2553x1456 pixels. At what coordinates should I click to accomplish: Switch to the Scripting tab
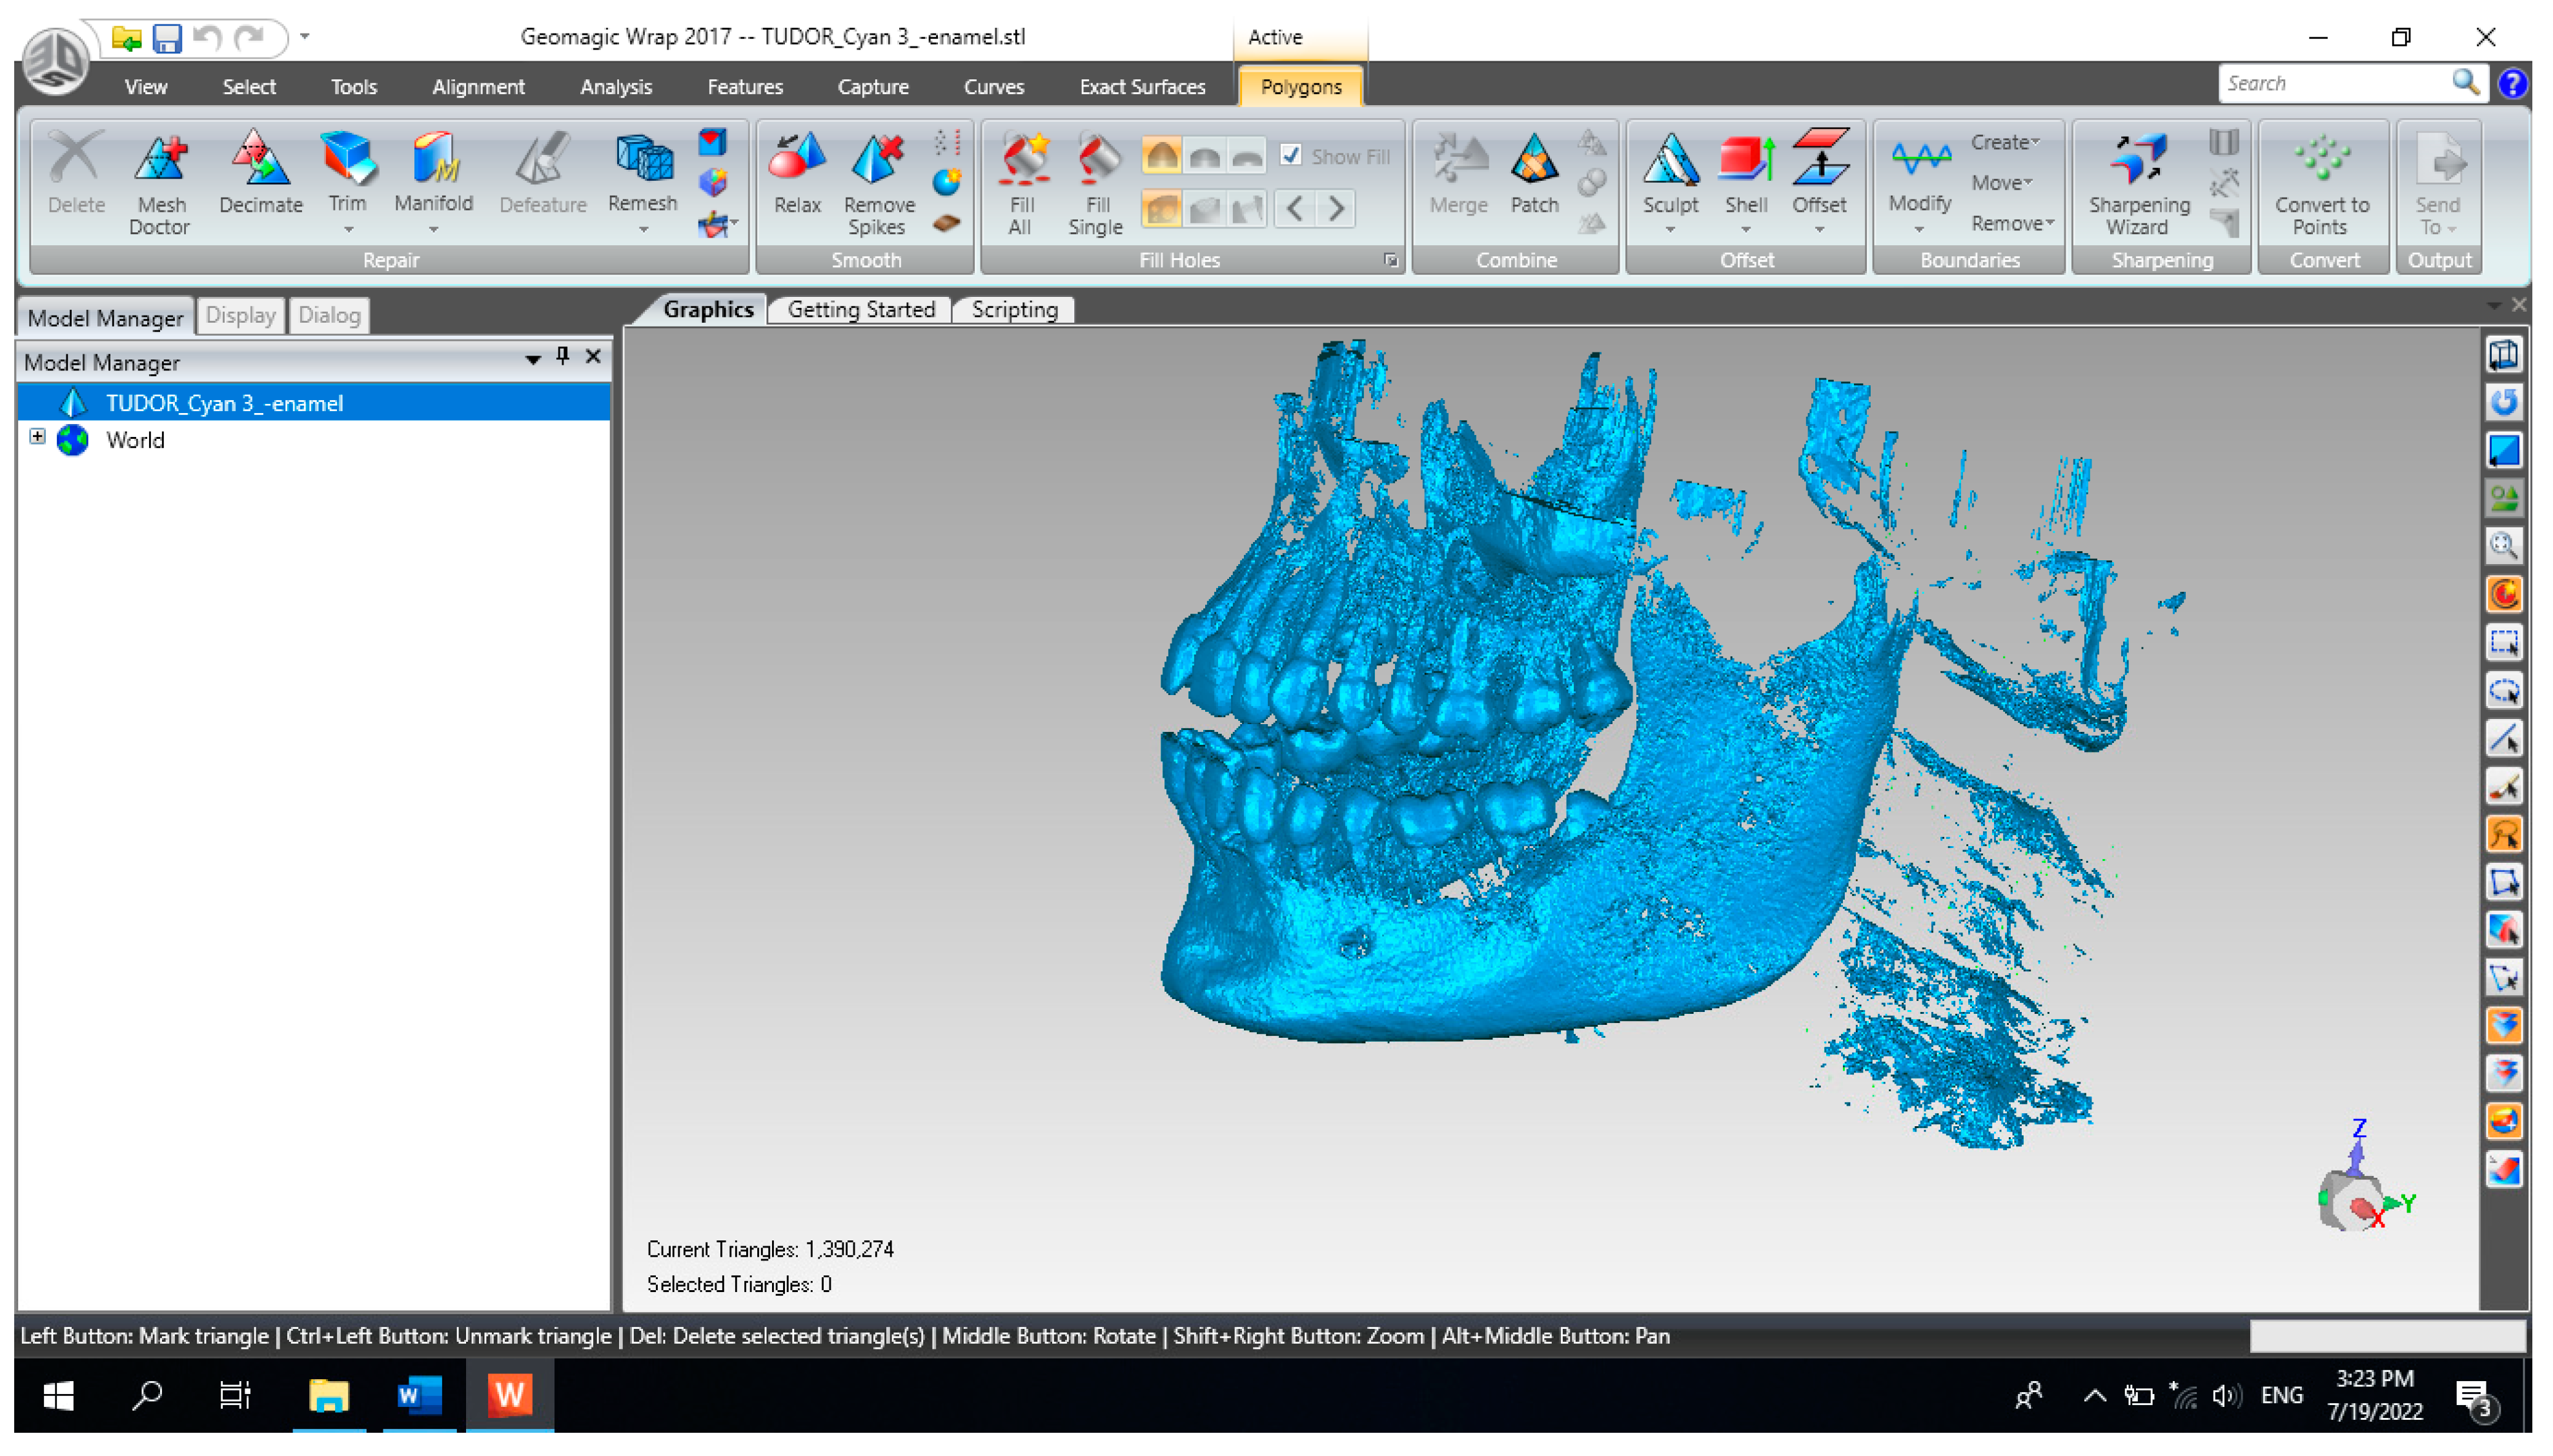(1014, 310)
